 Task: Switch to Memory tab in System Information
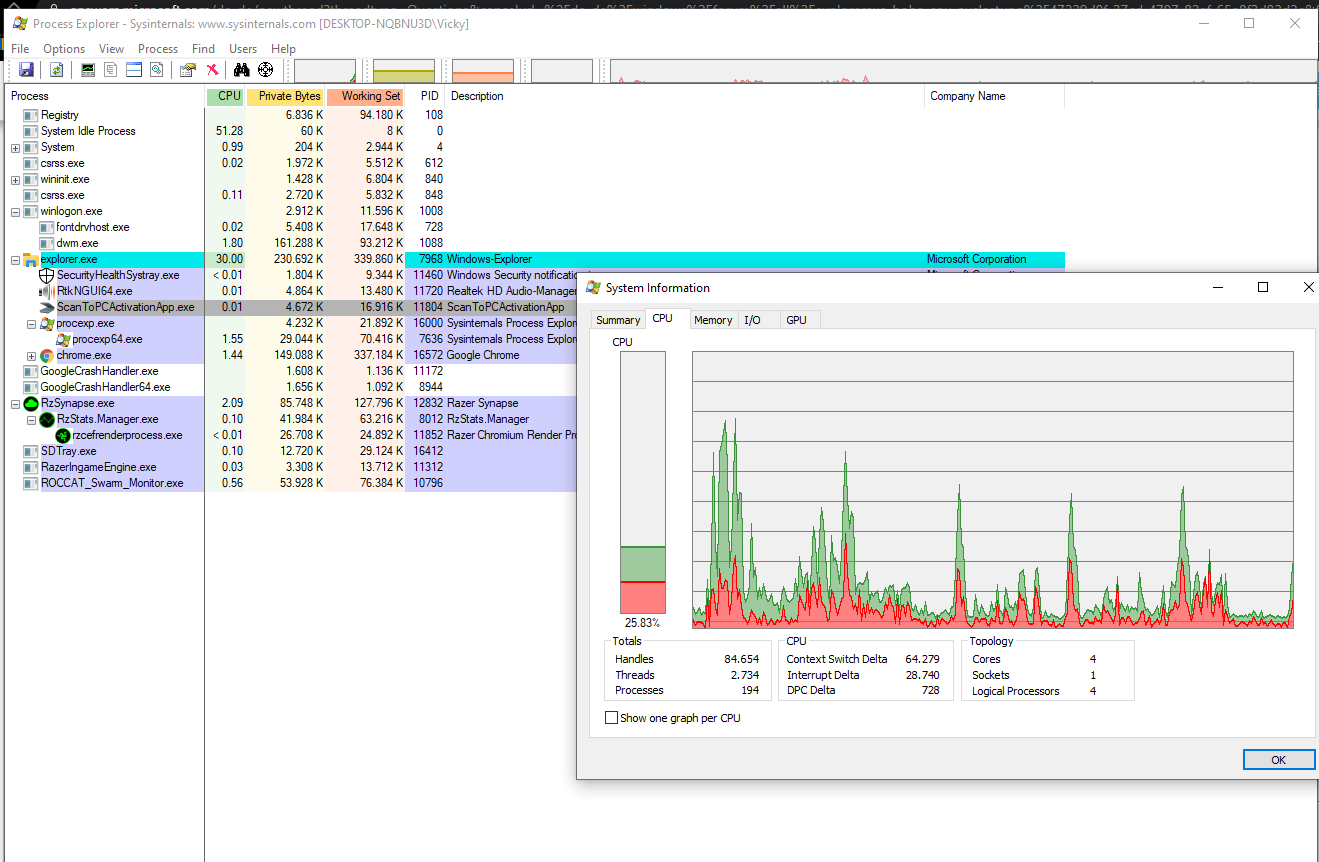(713, 320)
